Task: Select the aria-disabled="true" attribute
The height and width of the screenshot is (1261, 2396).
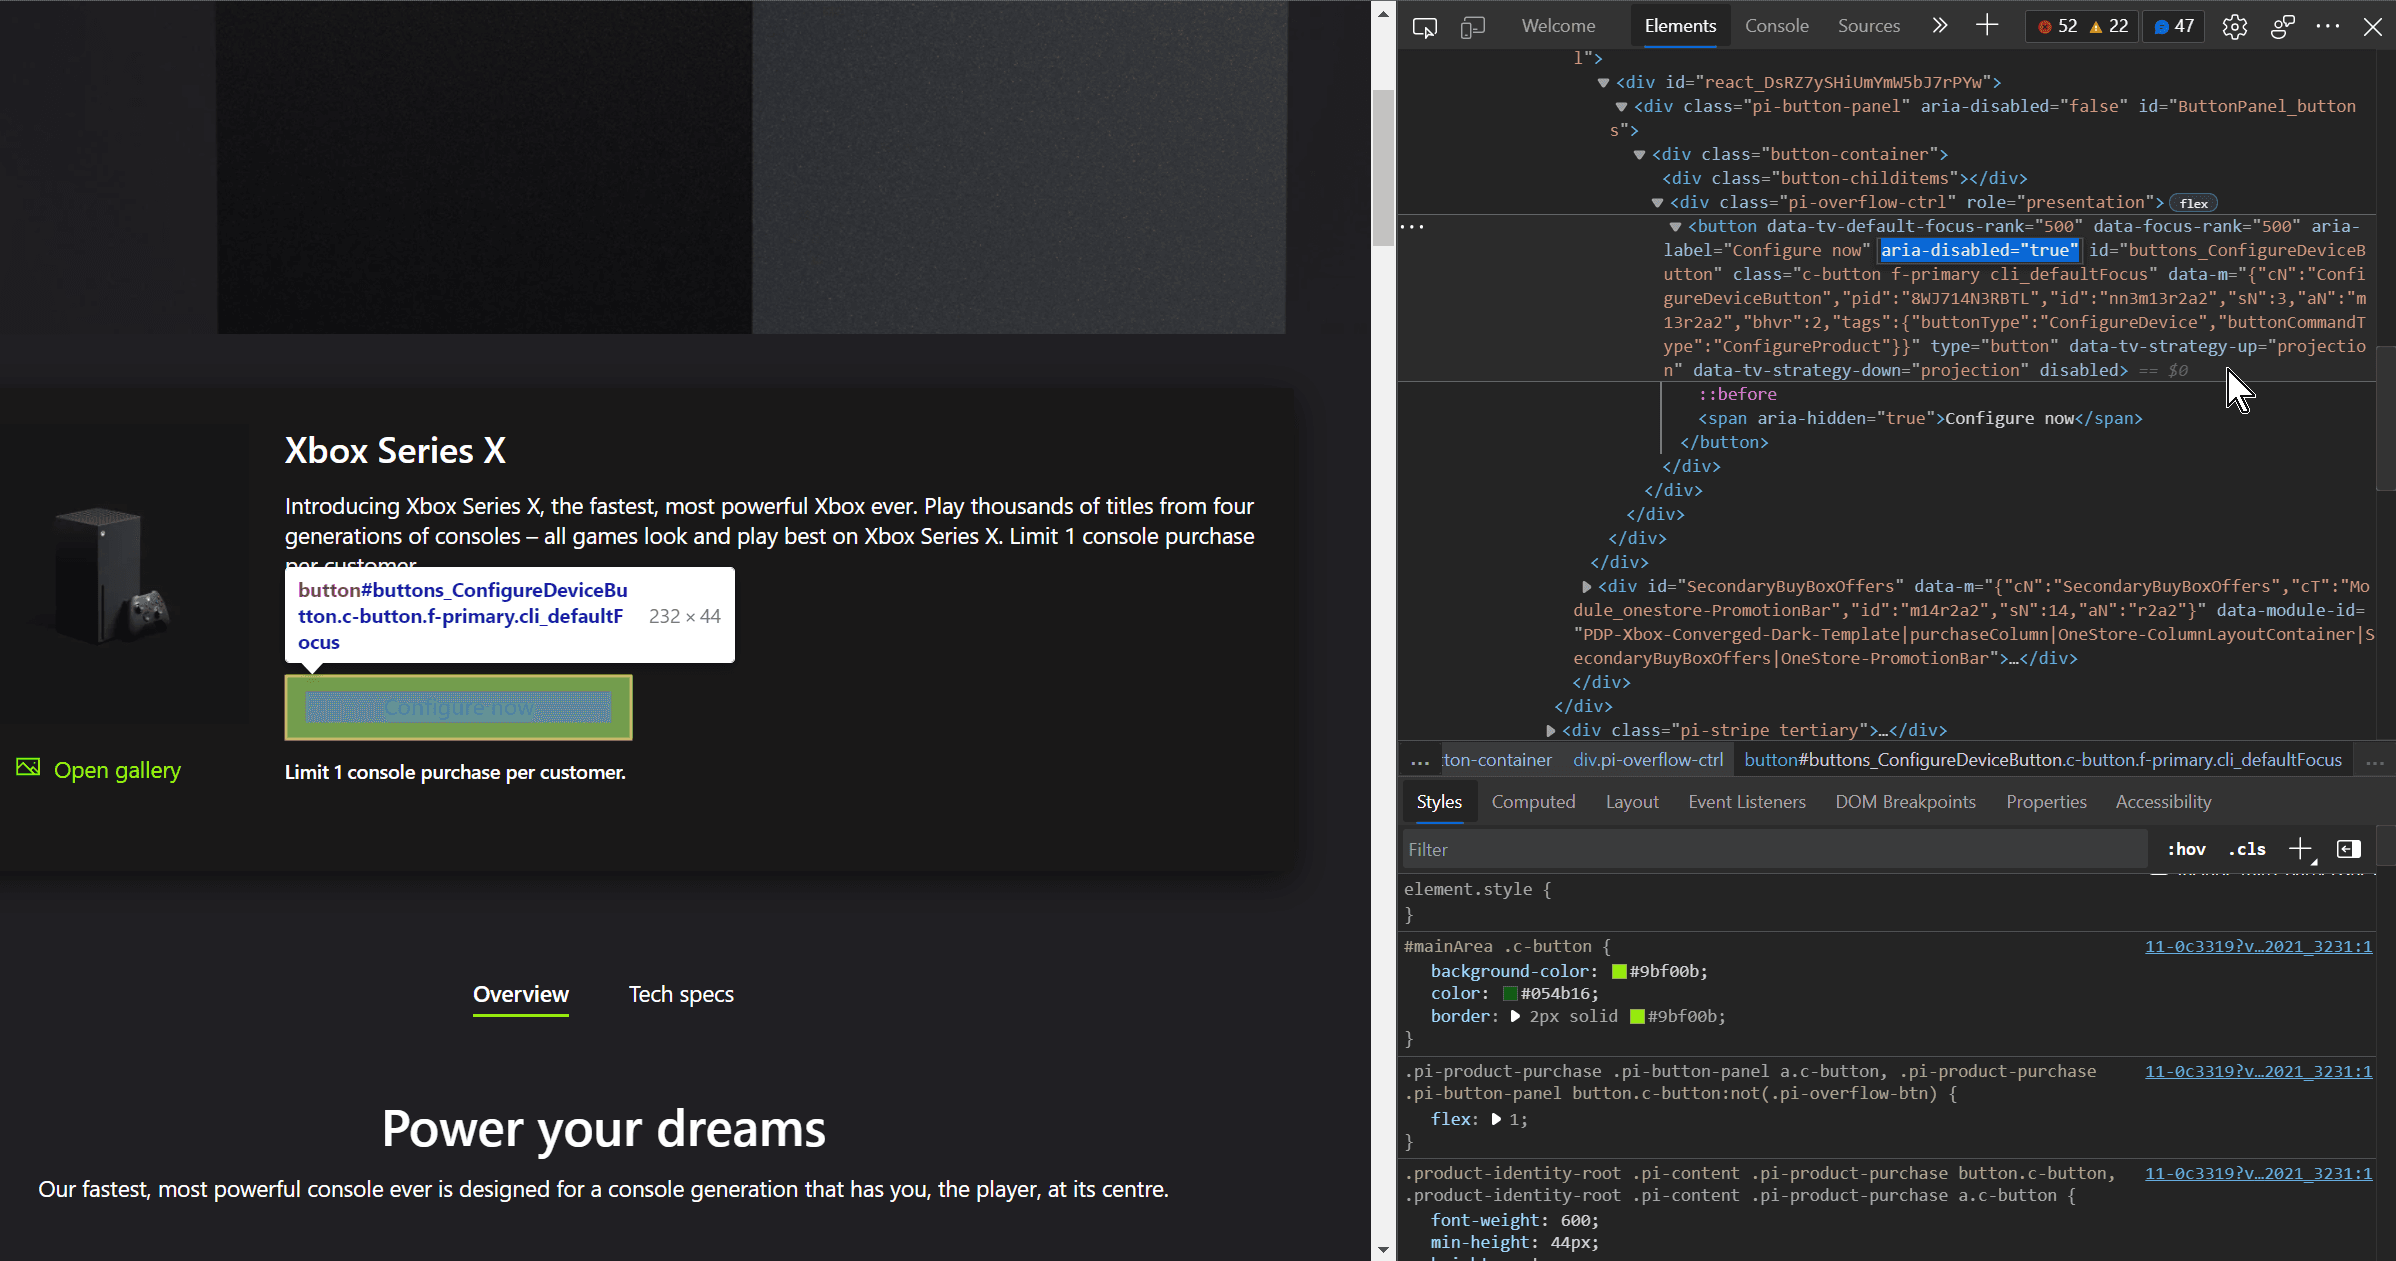Action: pyautogui.click(x=1980, y=250)
